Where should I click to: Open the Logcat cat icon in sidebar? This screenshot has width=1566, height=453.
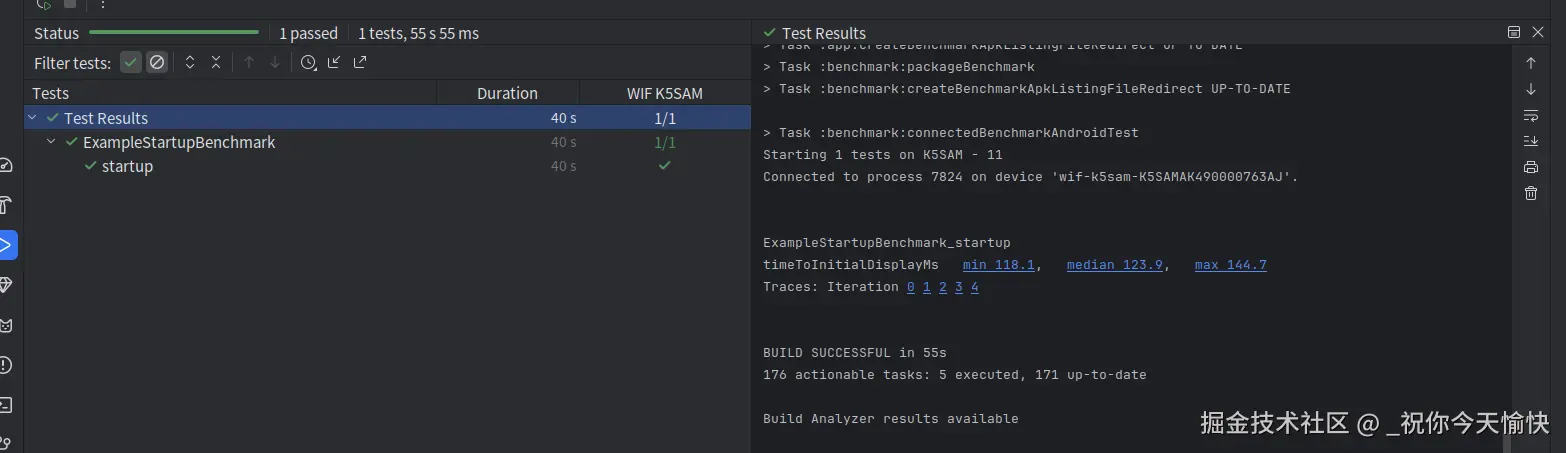pyautogui.click(x=6, y=325)
